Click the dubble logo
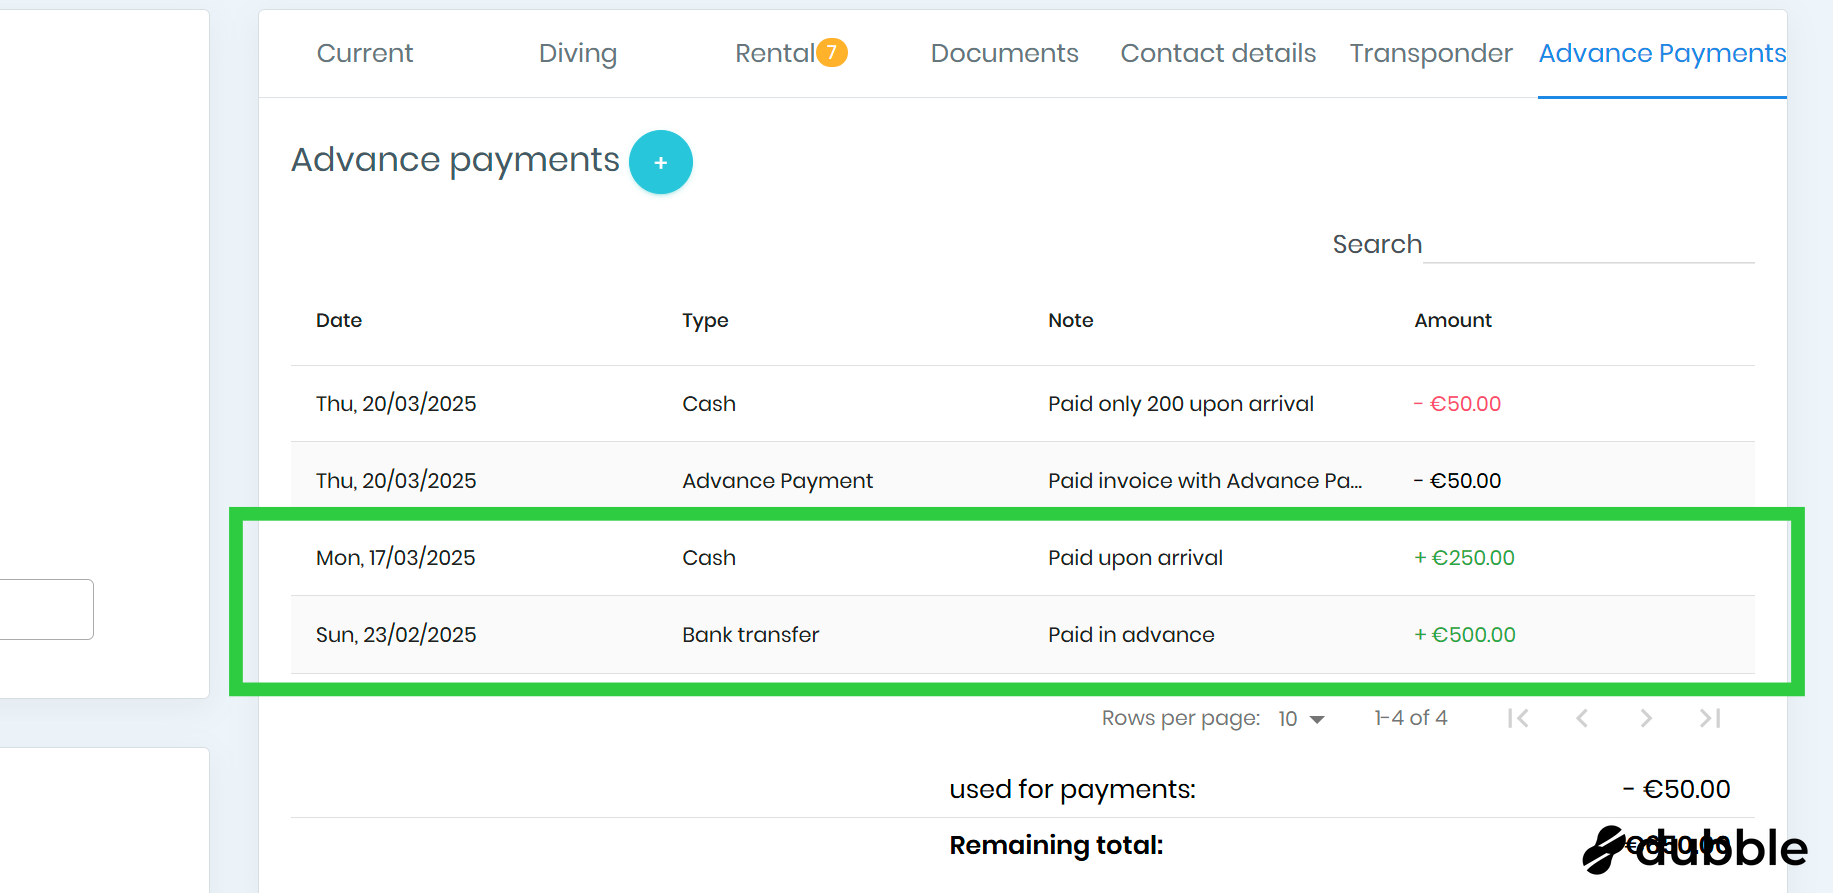Screen dimensions: 1833x893 point(1695,849)
